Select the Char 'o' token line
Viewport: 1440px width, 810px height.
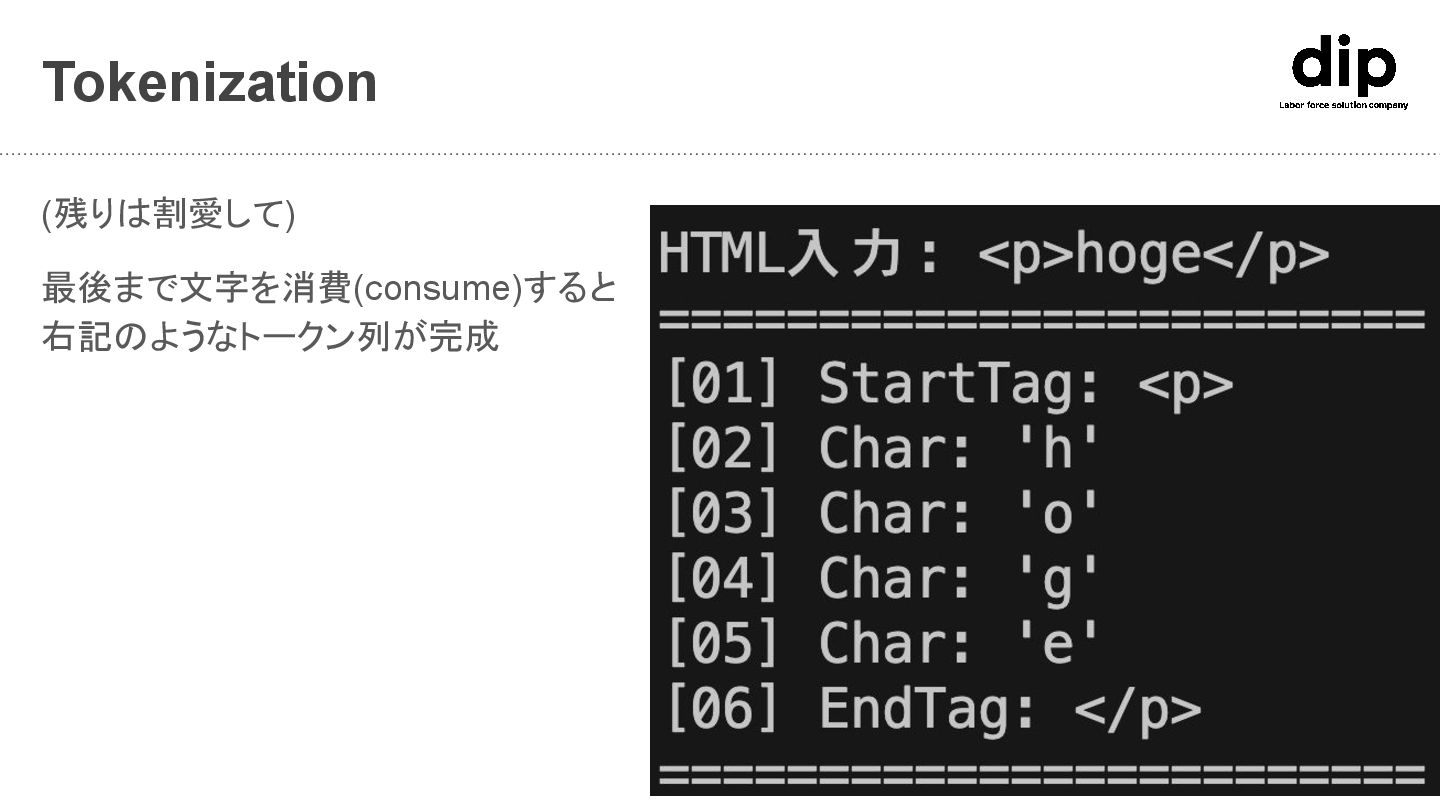(x=882, y=514)
